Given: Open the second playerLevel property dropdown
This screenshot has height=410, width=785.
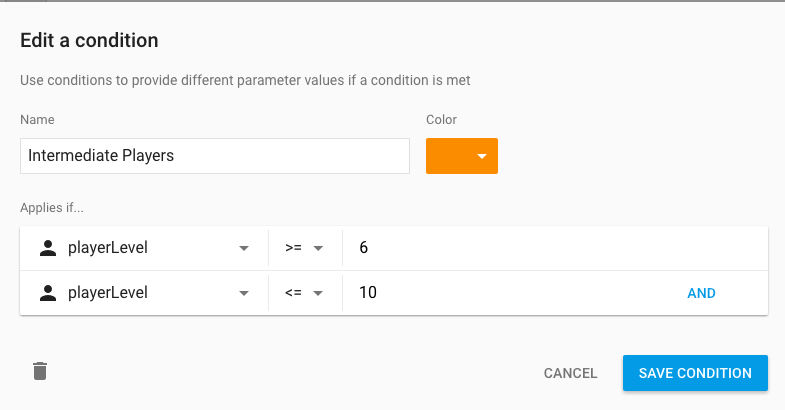Looking at the screenshot, I should click(144, 293).
